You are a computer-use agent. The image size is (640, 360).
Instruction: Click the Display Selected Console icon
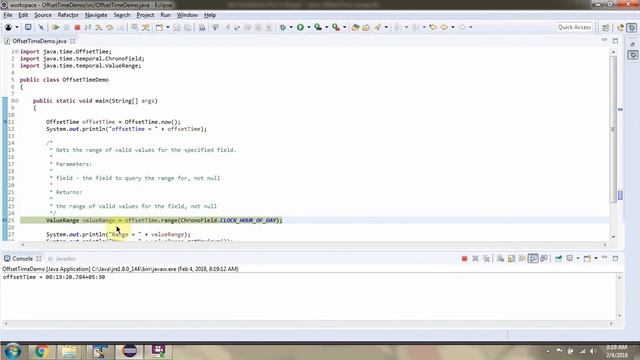(569, 258)
